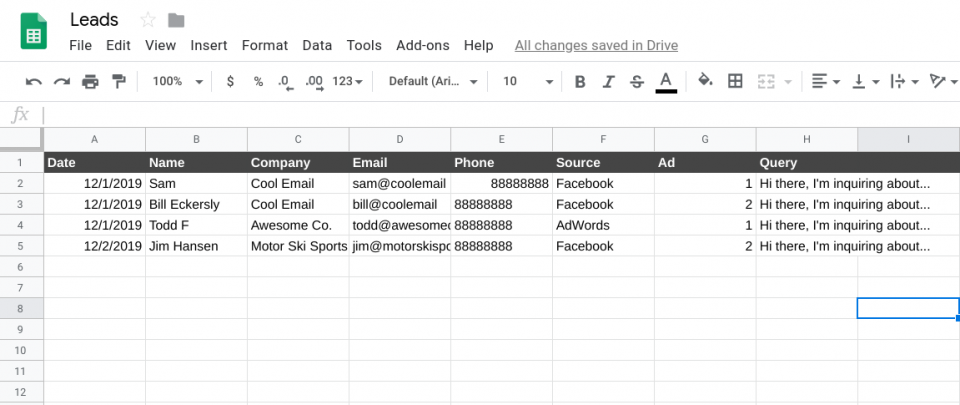Click the print icon
The width and height of the screenshot is (960, 405).
tap(91, 81)
